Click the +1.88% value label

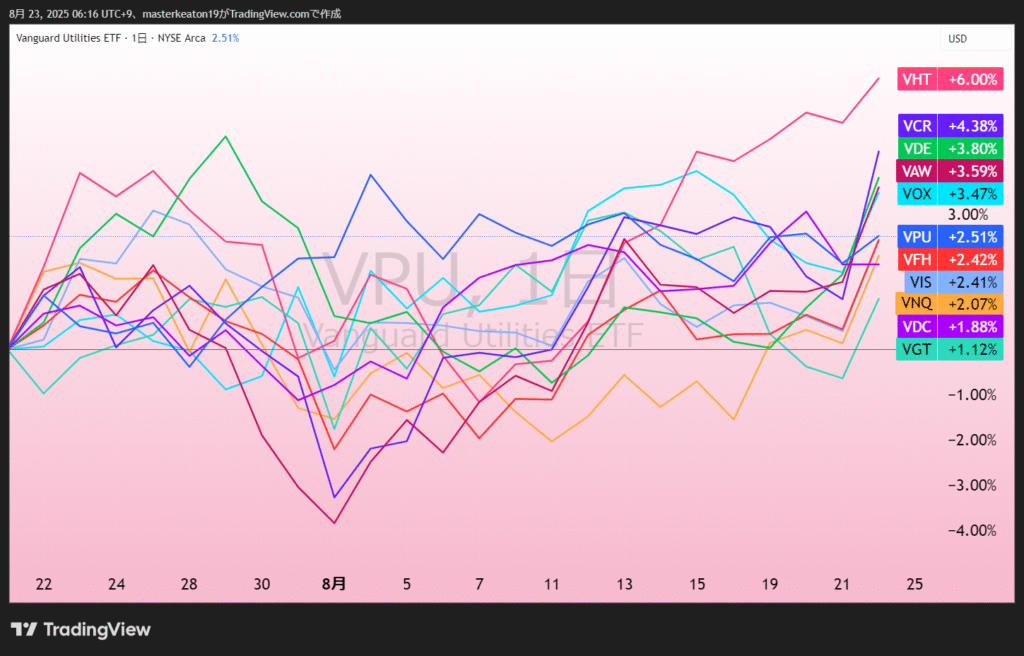pos(971,326)
